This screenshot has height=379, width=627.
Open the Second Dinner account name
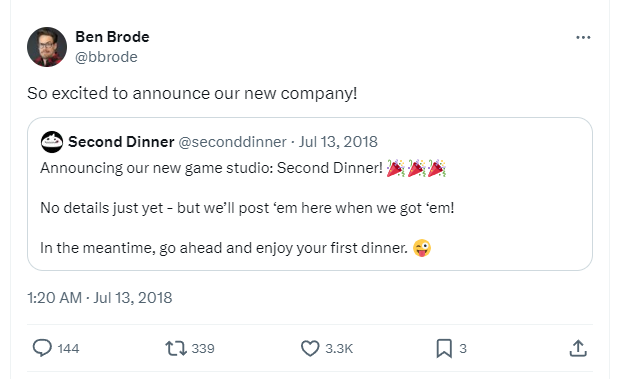tap(121, 142)
